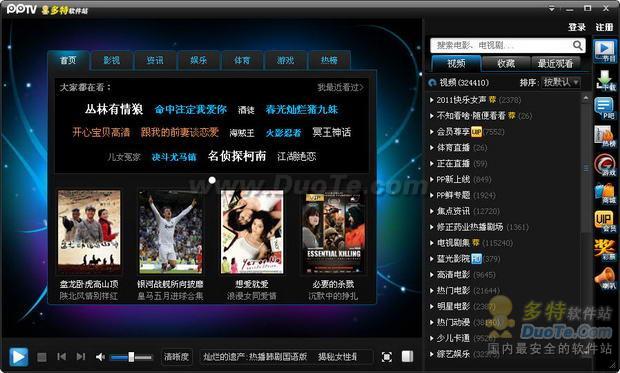Open the 商城 shopping mall sidebar icon
Image resolution: width=620 pixels, height=373 pixels.
[x=605, y=193]
